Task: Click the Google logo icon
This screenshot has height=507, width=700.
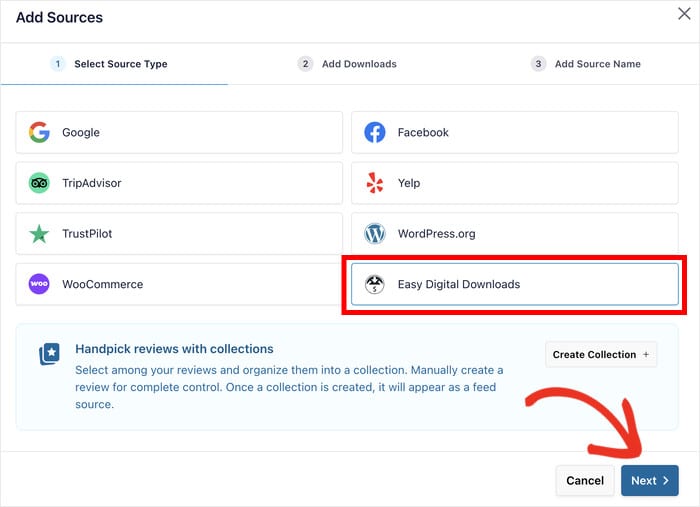Action: point(39,133)
